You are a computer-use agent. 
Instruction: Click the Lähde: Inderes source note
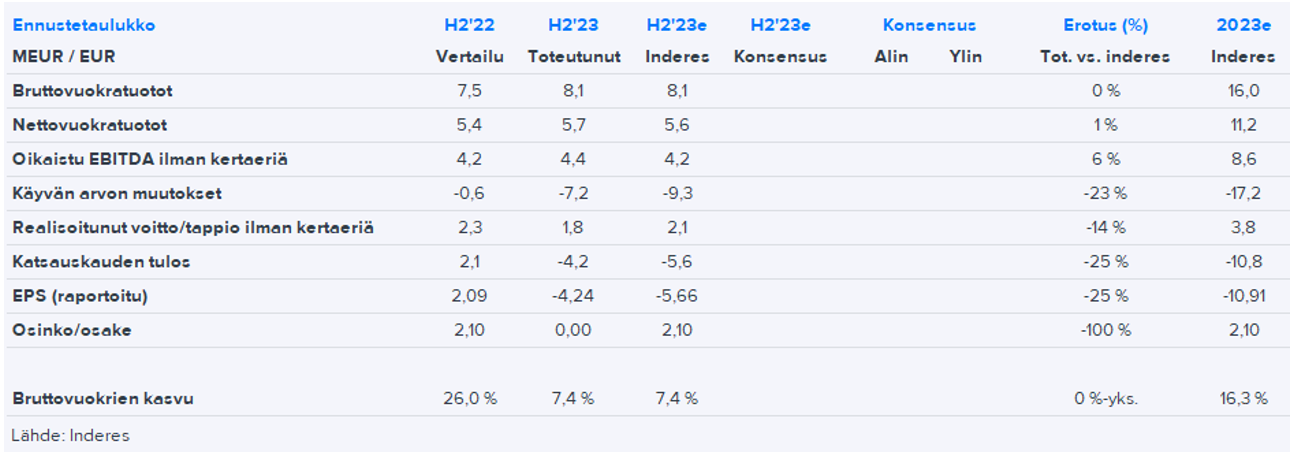(70, 435)
